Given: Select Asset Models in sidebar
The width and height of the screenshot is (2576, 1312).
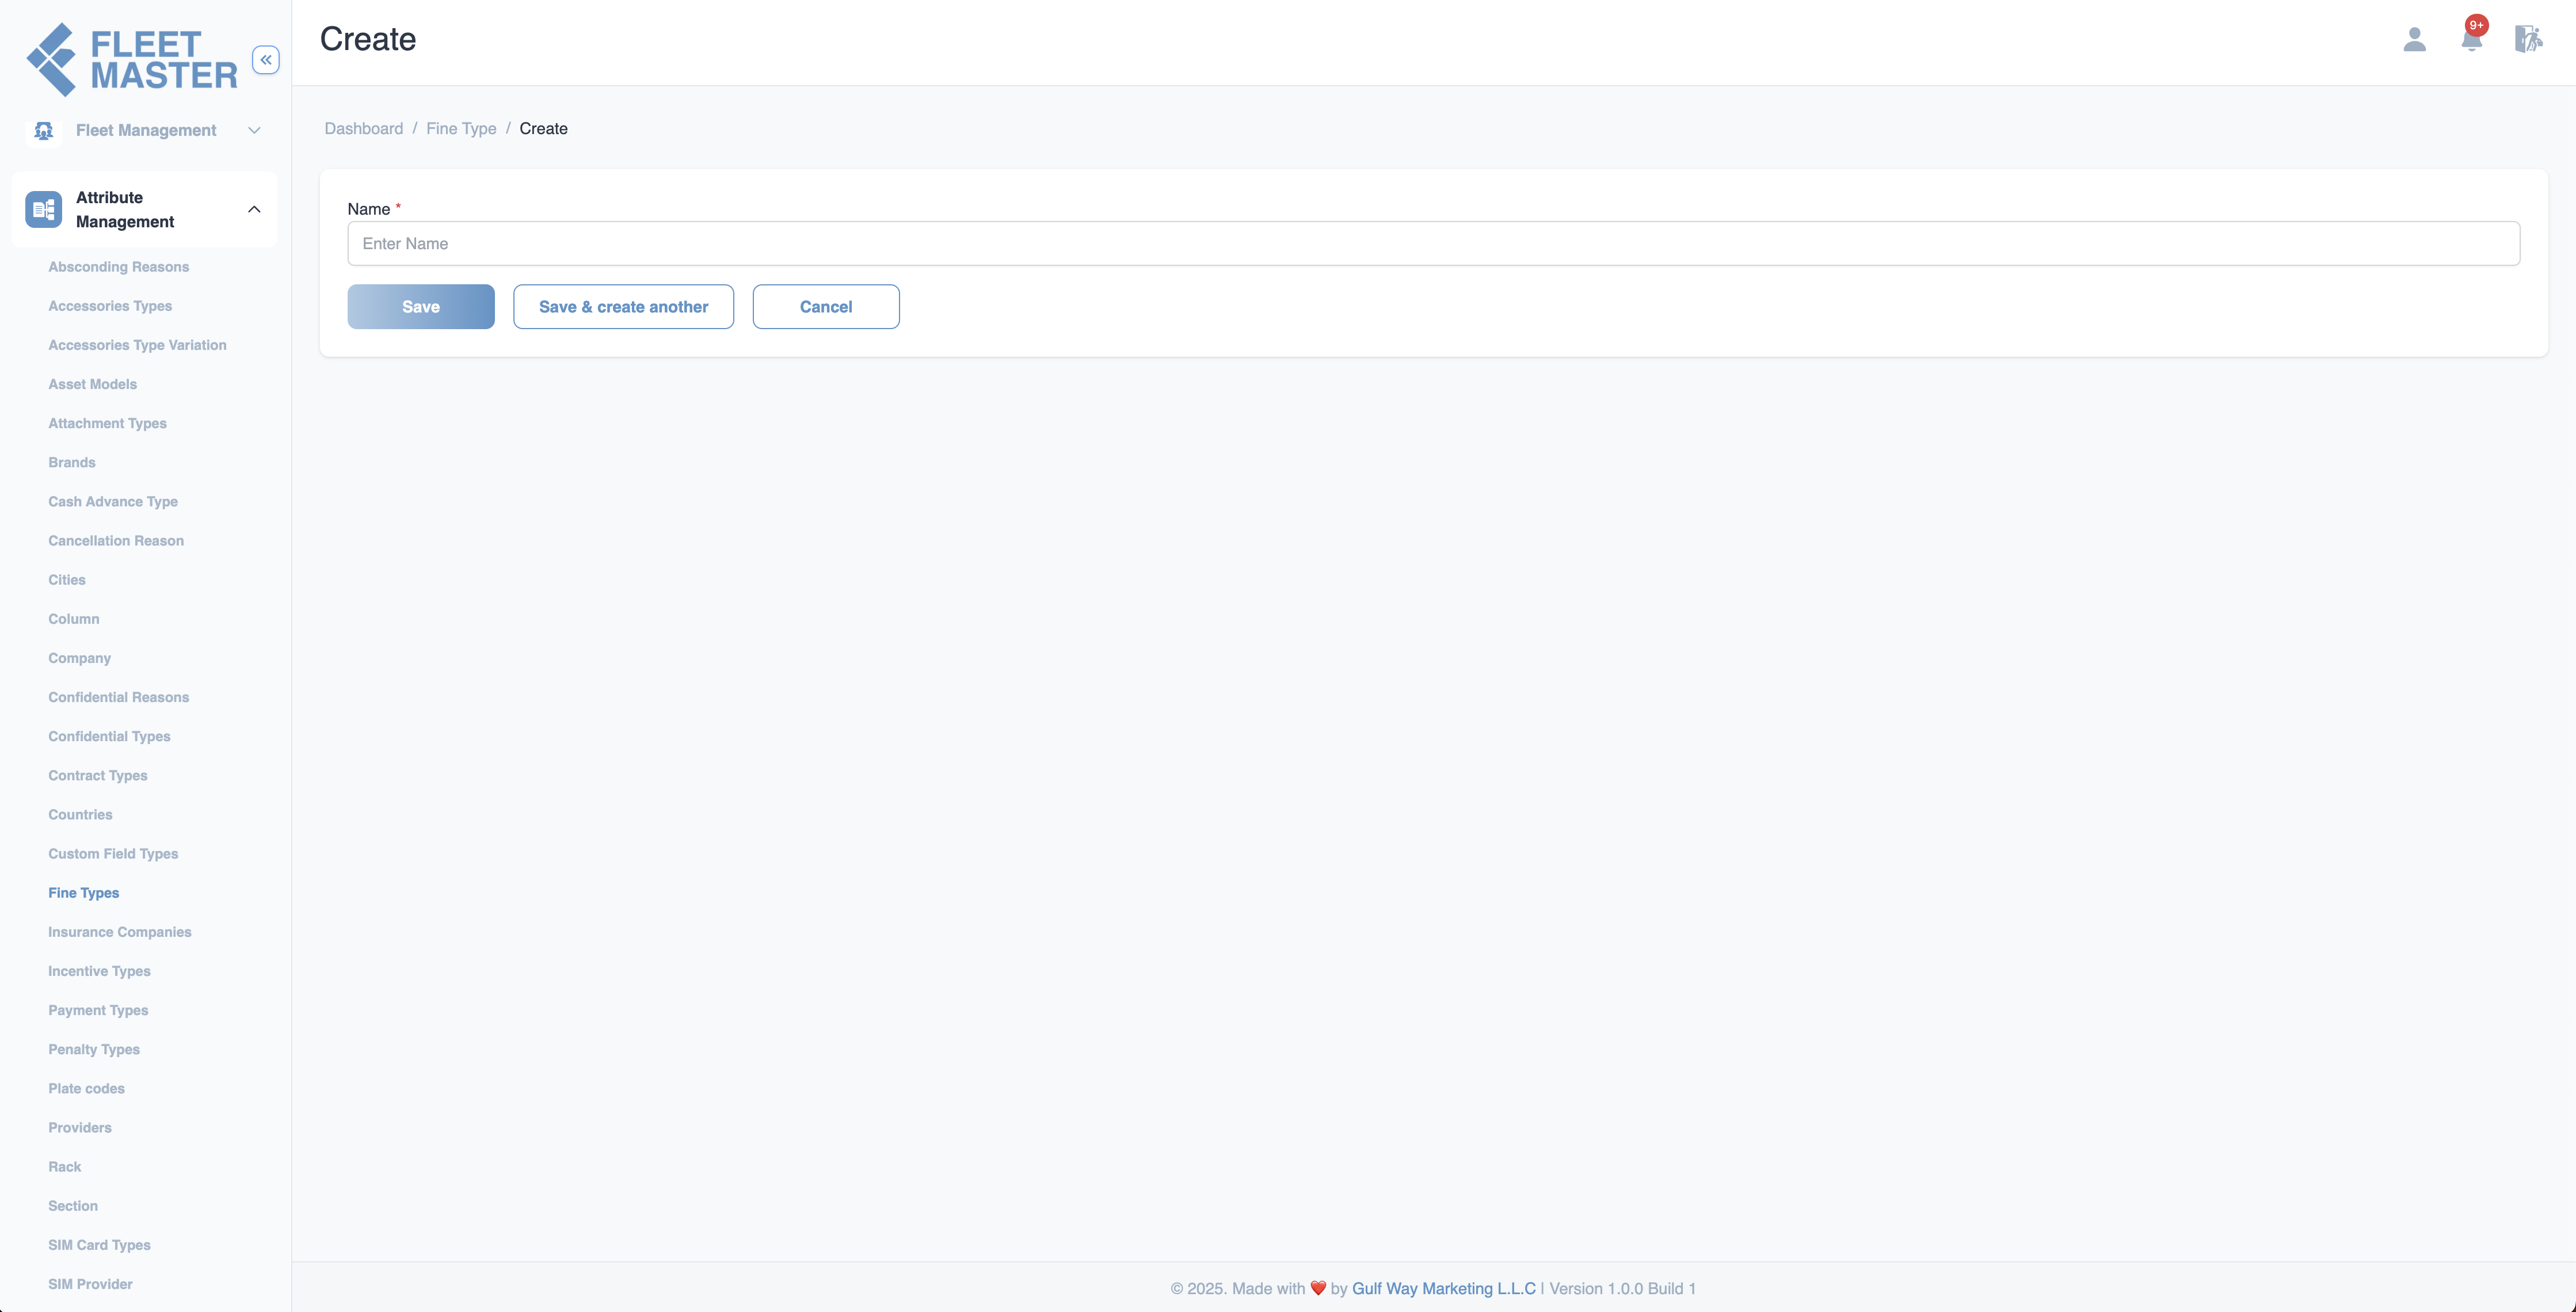Looking at the screenshot, I should click(x=92, y=384).
